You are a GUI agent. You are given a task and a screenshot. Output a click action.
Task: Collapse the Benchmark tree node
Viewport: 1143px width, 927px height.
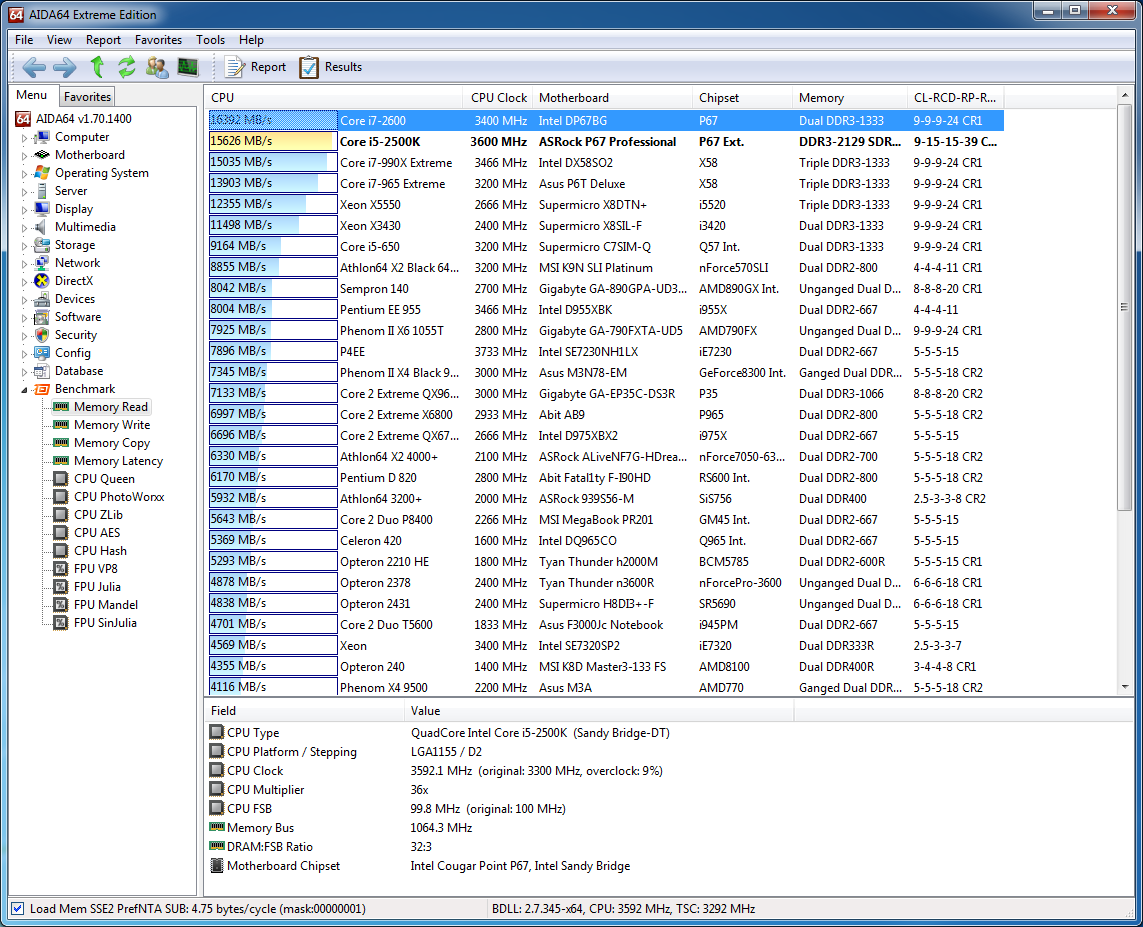(25, 390)
